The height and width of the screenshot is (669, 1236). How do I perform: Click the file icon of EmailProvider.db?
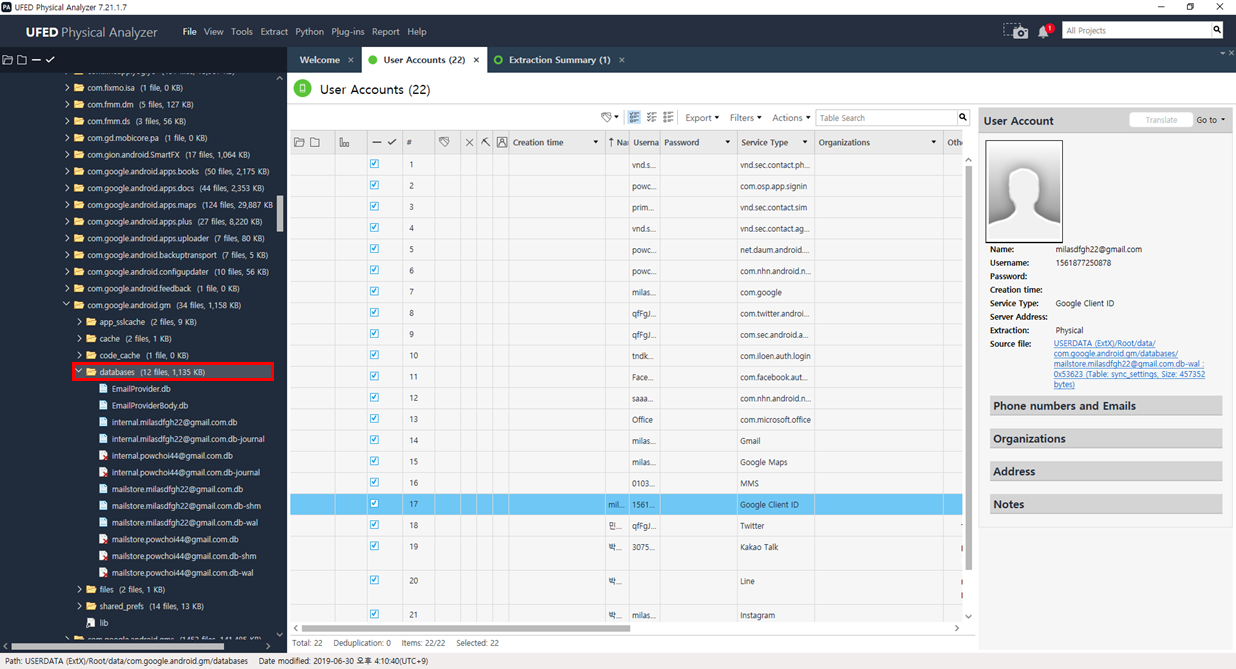click(x=103, y=389)
